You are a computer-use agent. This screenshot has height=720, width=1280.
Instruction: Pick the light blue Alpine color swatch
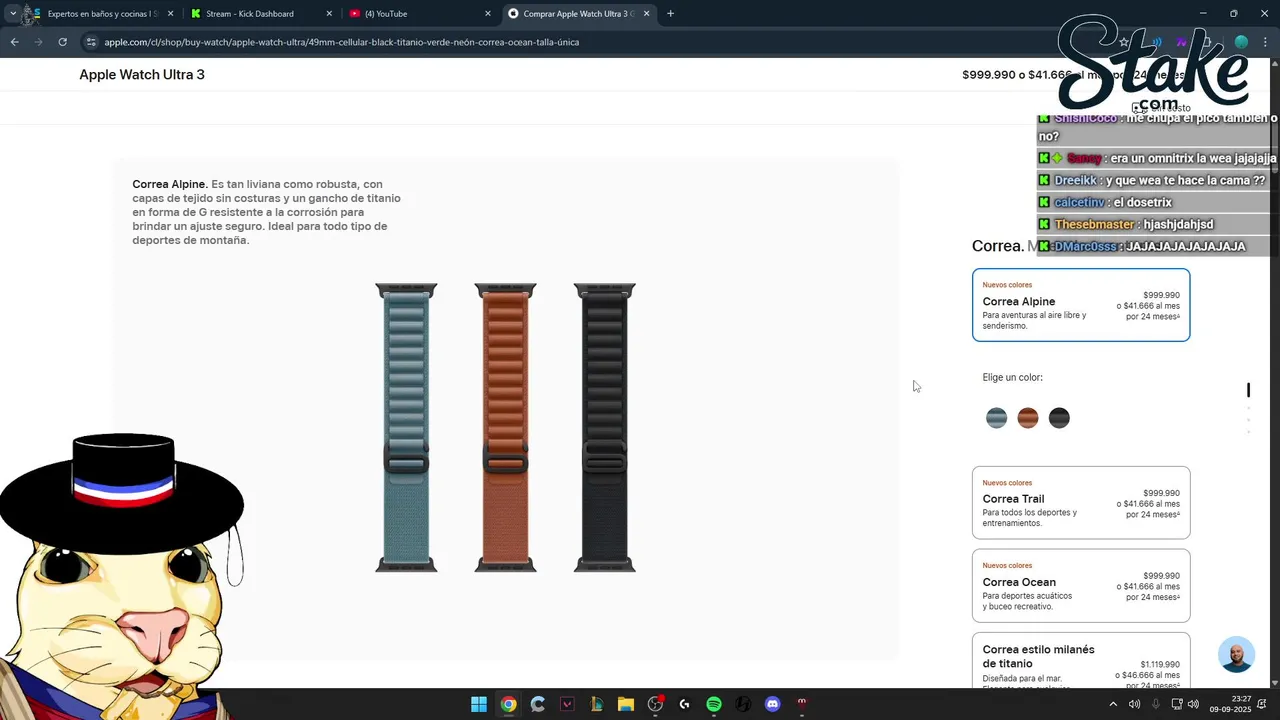(x=996, y=418)
